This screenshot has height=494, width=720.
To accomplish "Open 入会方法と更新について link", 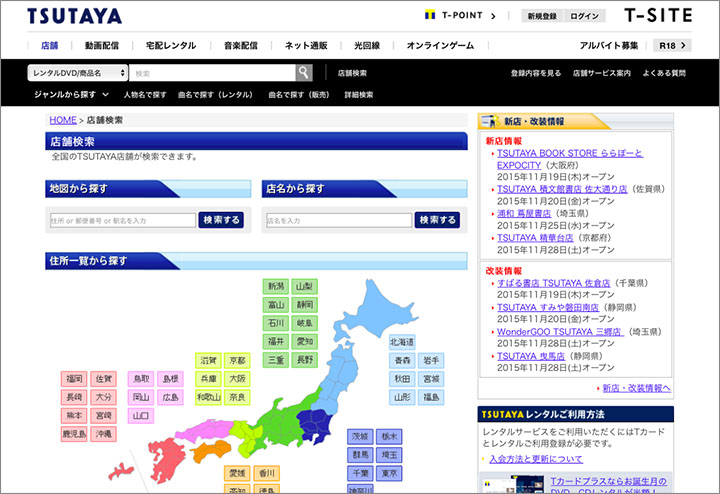I will [536, 459].
